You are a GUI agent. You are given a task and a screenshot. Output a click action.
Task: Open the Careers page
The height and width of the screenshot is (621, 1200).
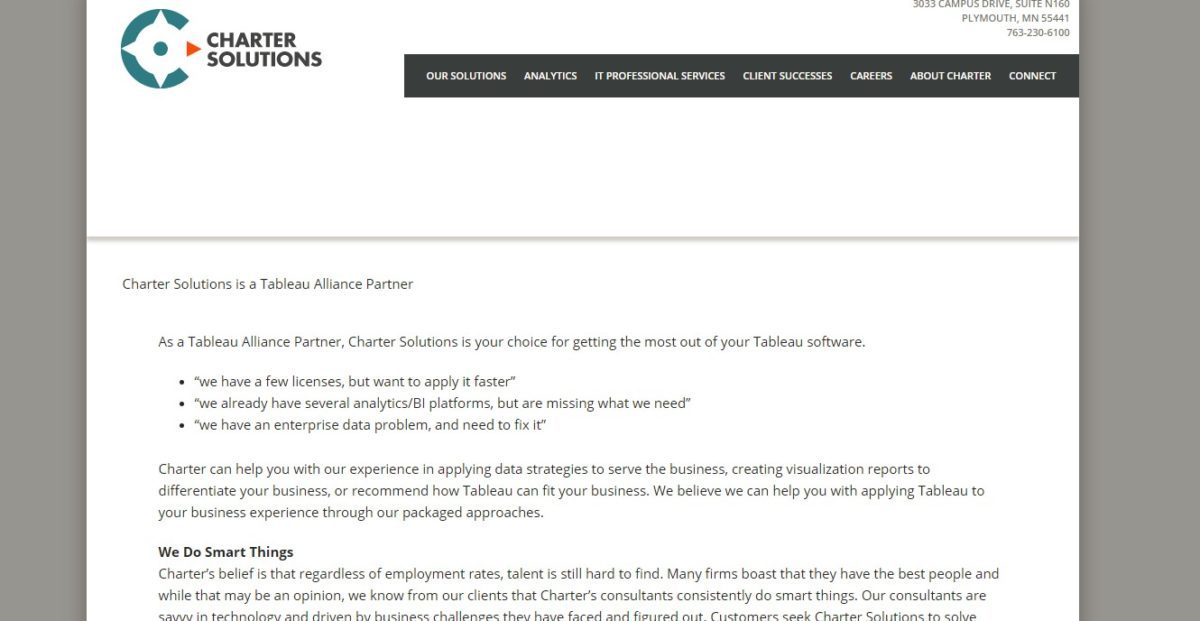[x=871, y=76]
